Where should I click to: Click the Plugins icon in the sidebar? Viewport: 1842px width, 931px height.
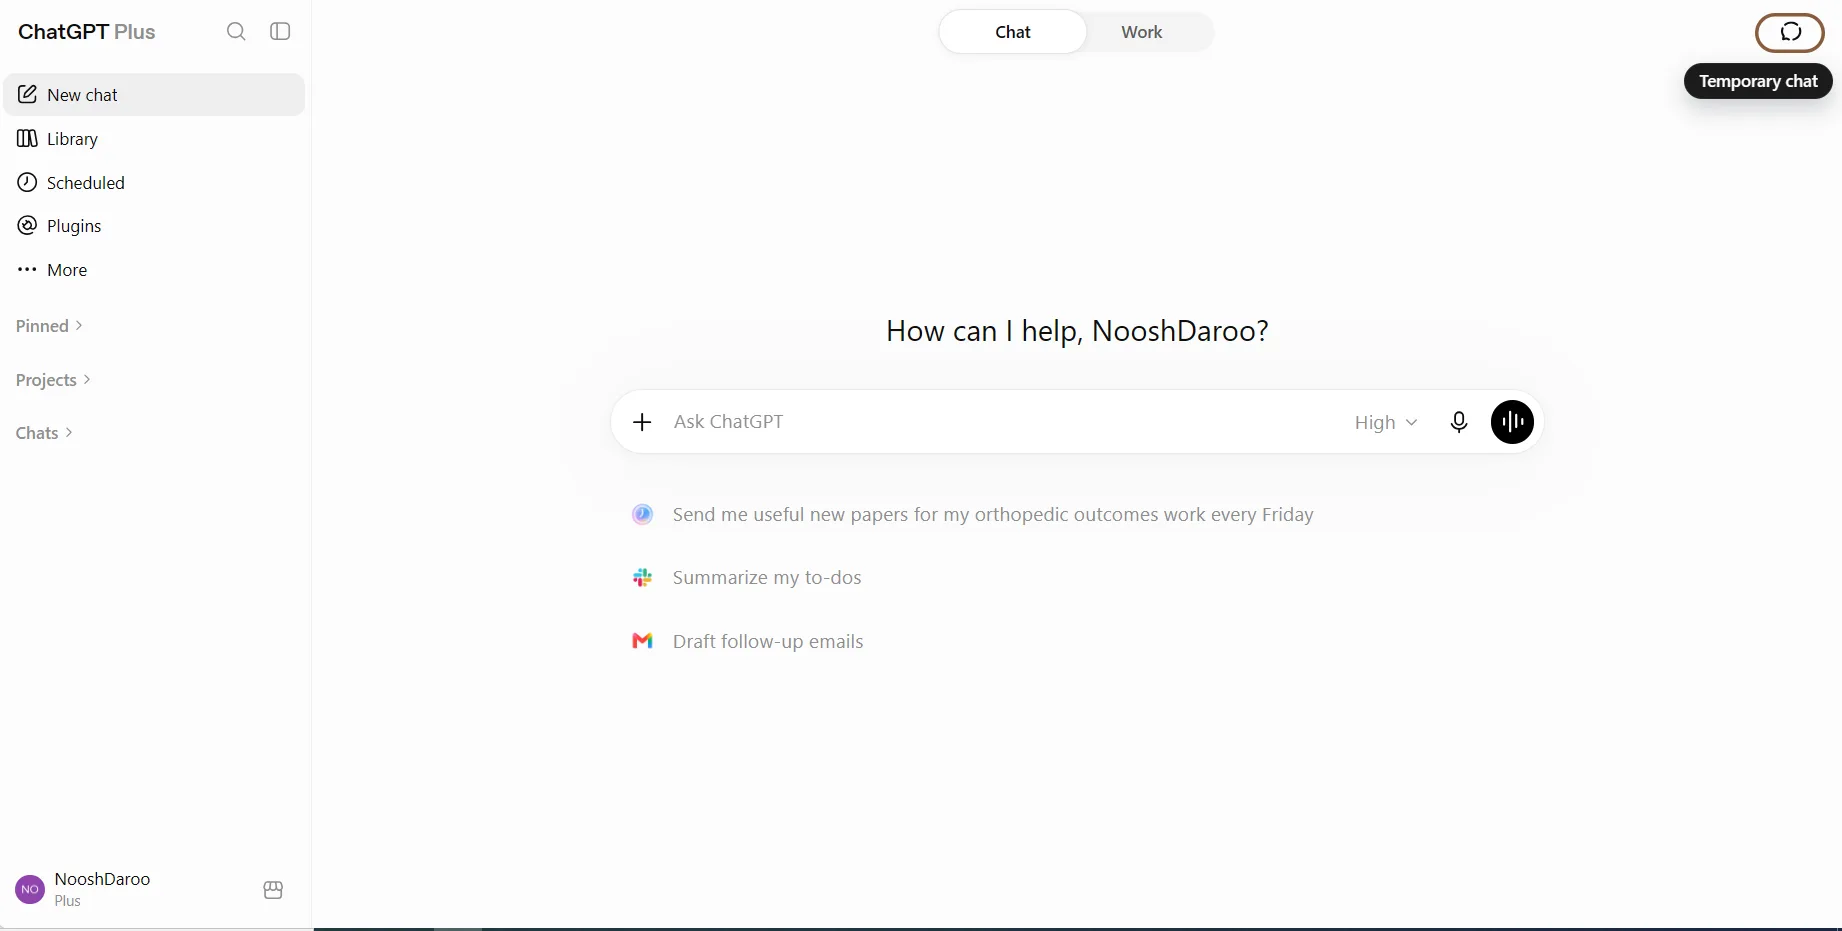point(28,225)
